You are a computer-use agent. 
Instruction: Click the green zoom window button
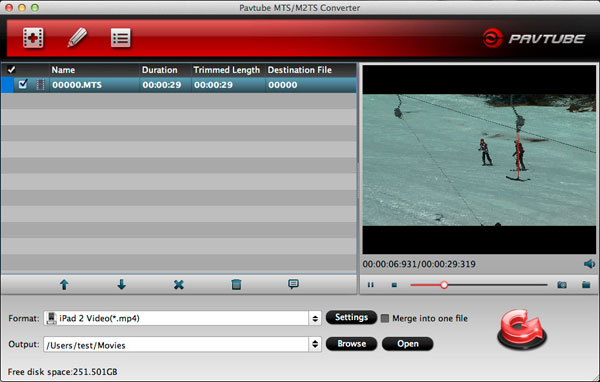(35, 7)
